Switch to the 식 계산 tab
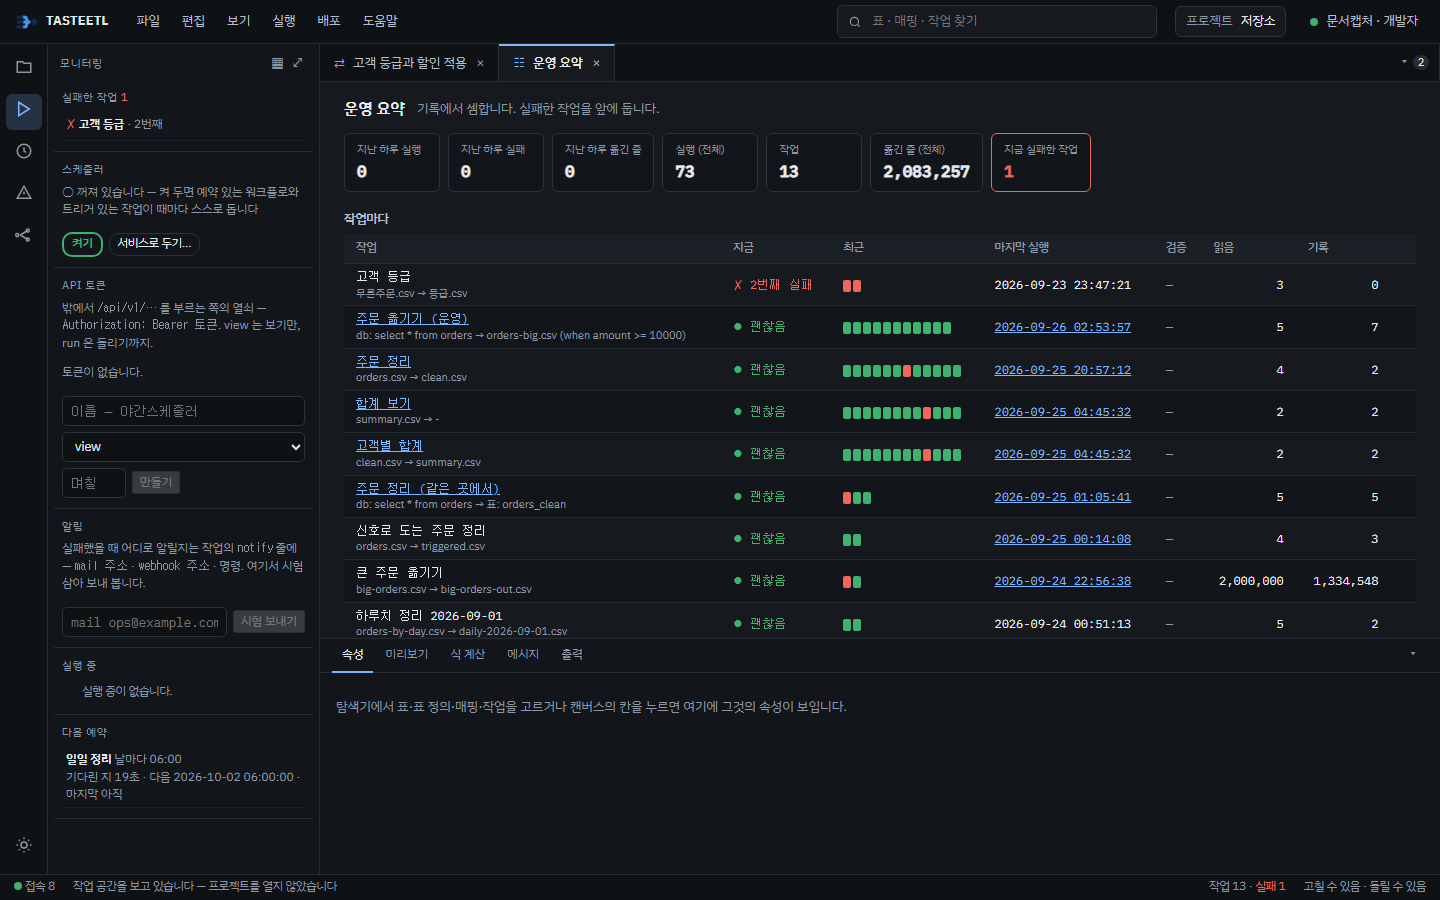This screenshot has width=1440, height=900. pos(467,654)
